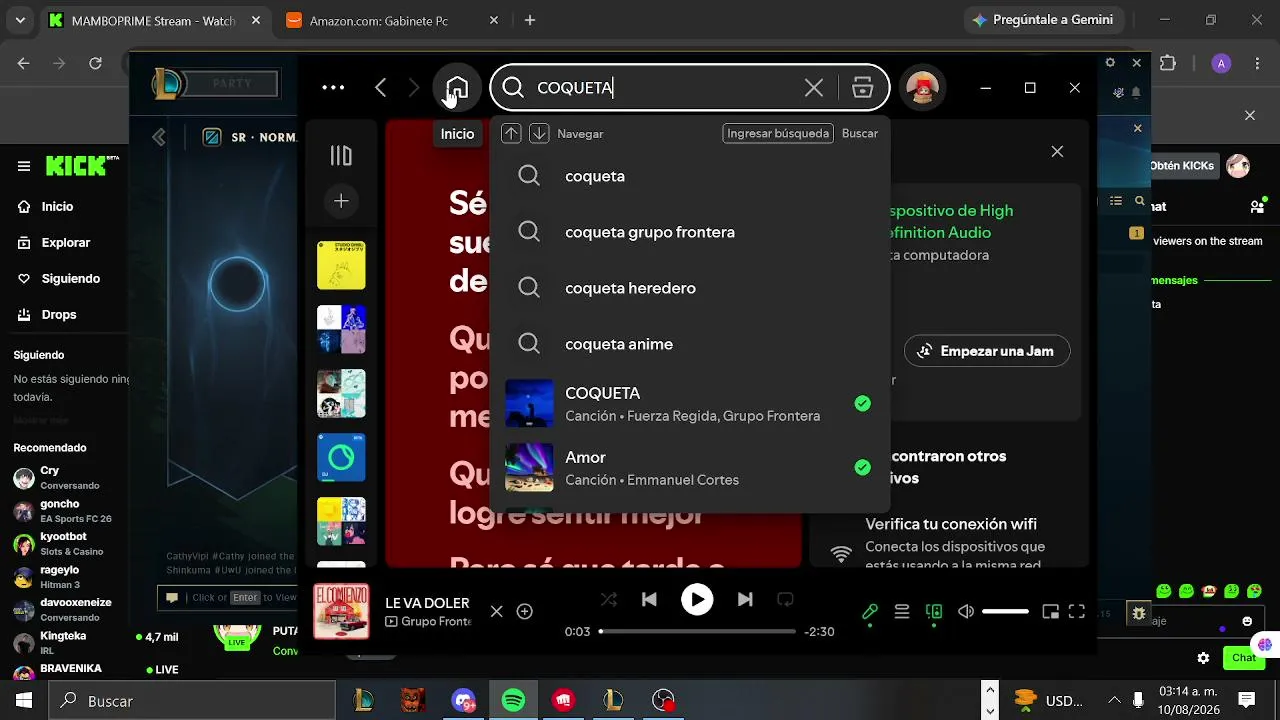Toggle saved checkmark for COQUETA song
Viewport: 1280px width, 720px height.
coord(862,403)
